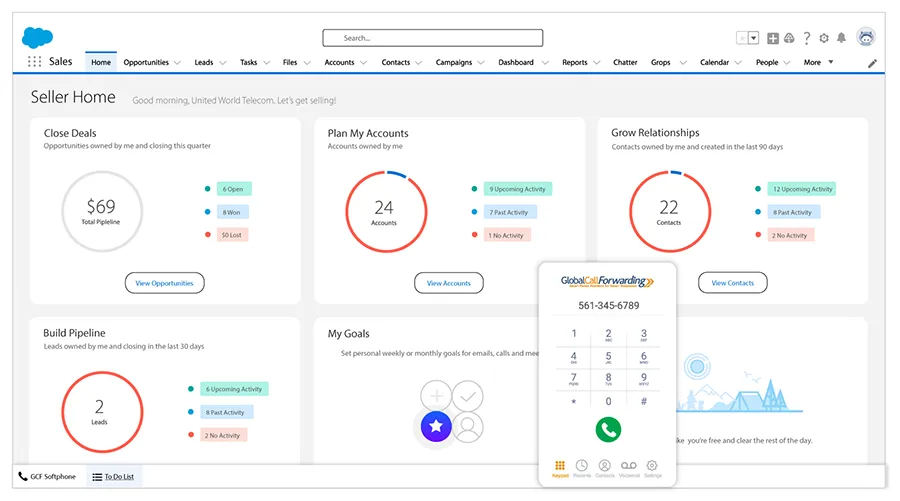Viewport: 900px width, 501px height.
Task: Open Recents in the softphone
Action: click(581, 467)
